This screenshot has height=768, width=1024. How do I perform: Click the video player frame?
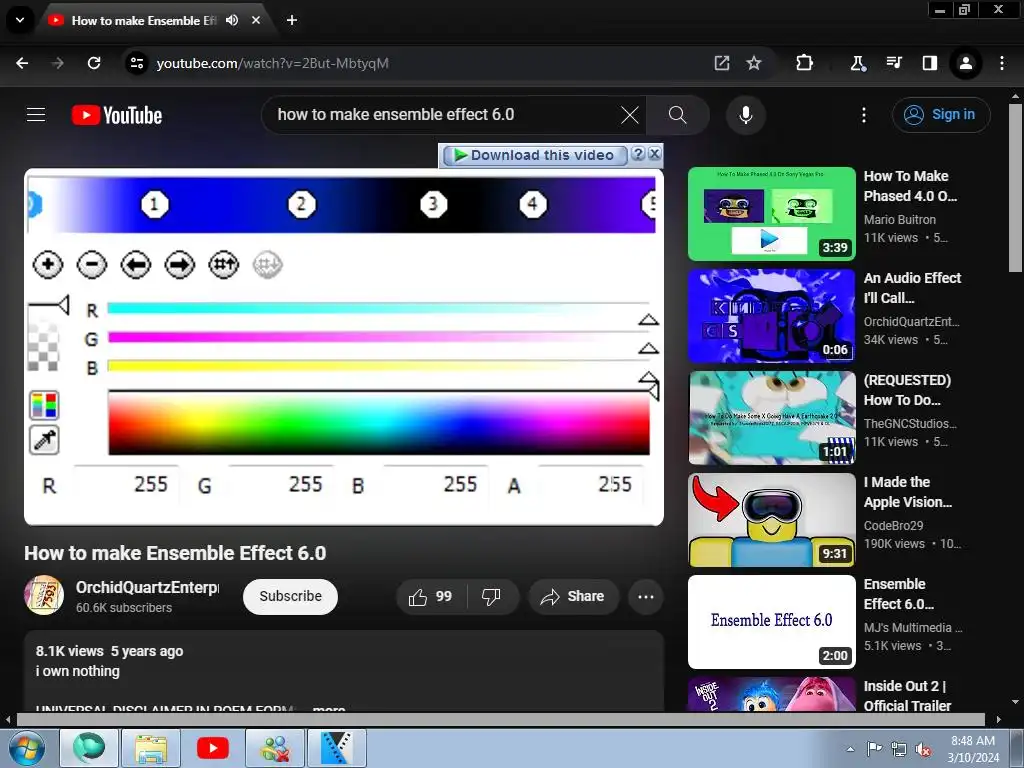click(x=344, y=347)
